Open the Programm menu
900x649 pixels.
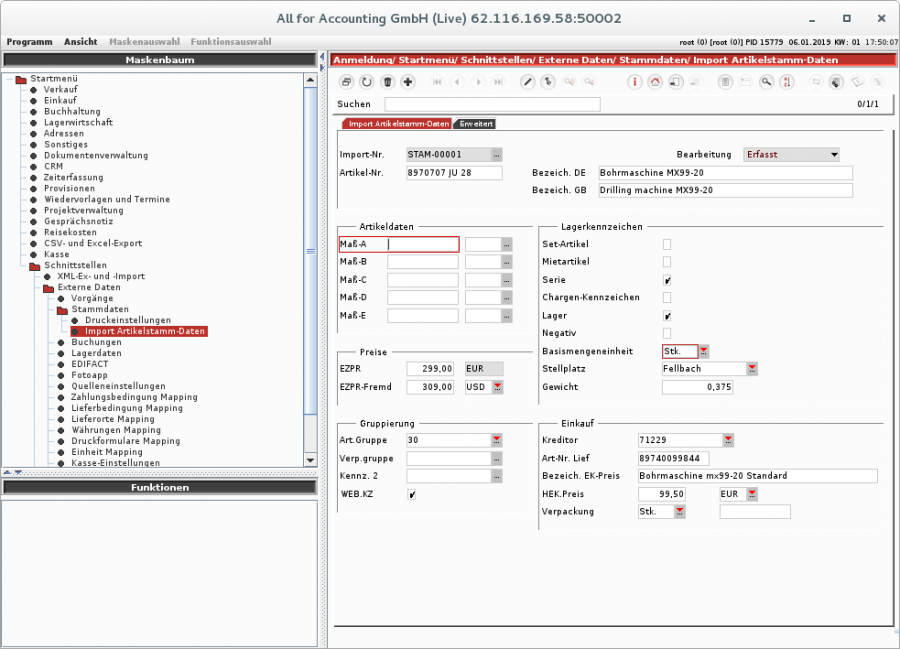[x=29, y=42]
